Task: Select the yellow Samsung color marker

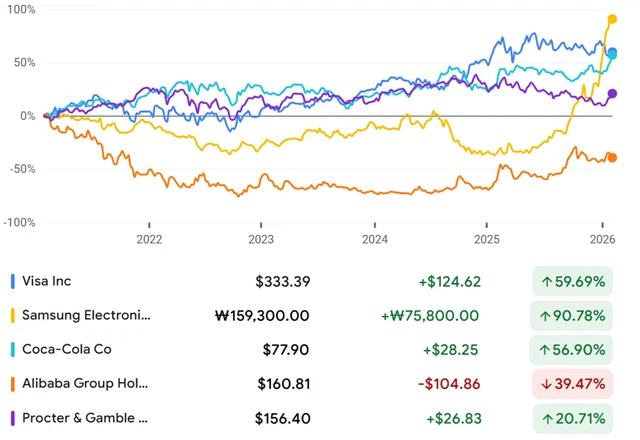Action: coord(11,316)
